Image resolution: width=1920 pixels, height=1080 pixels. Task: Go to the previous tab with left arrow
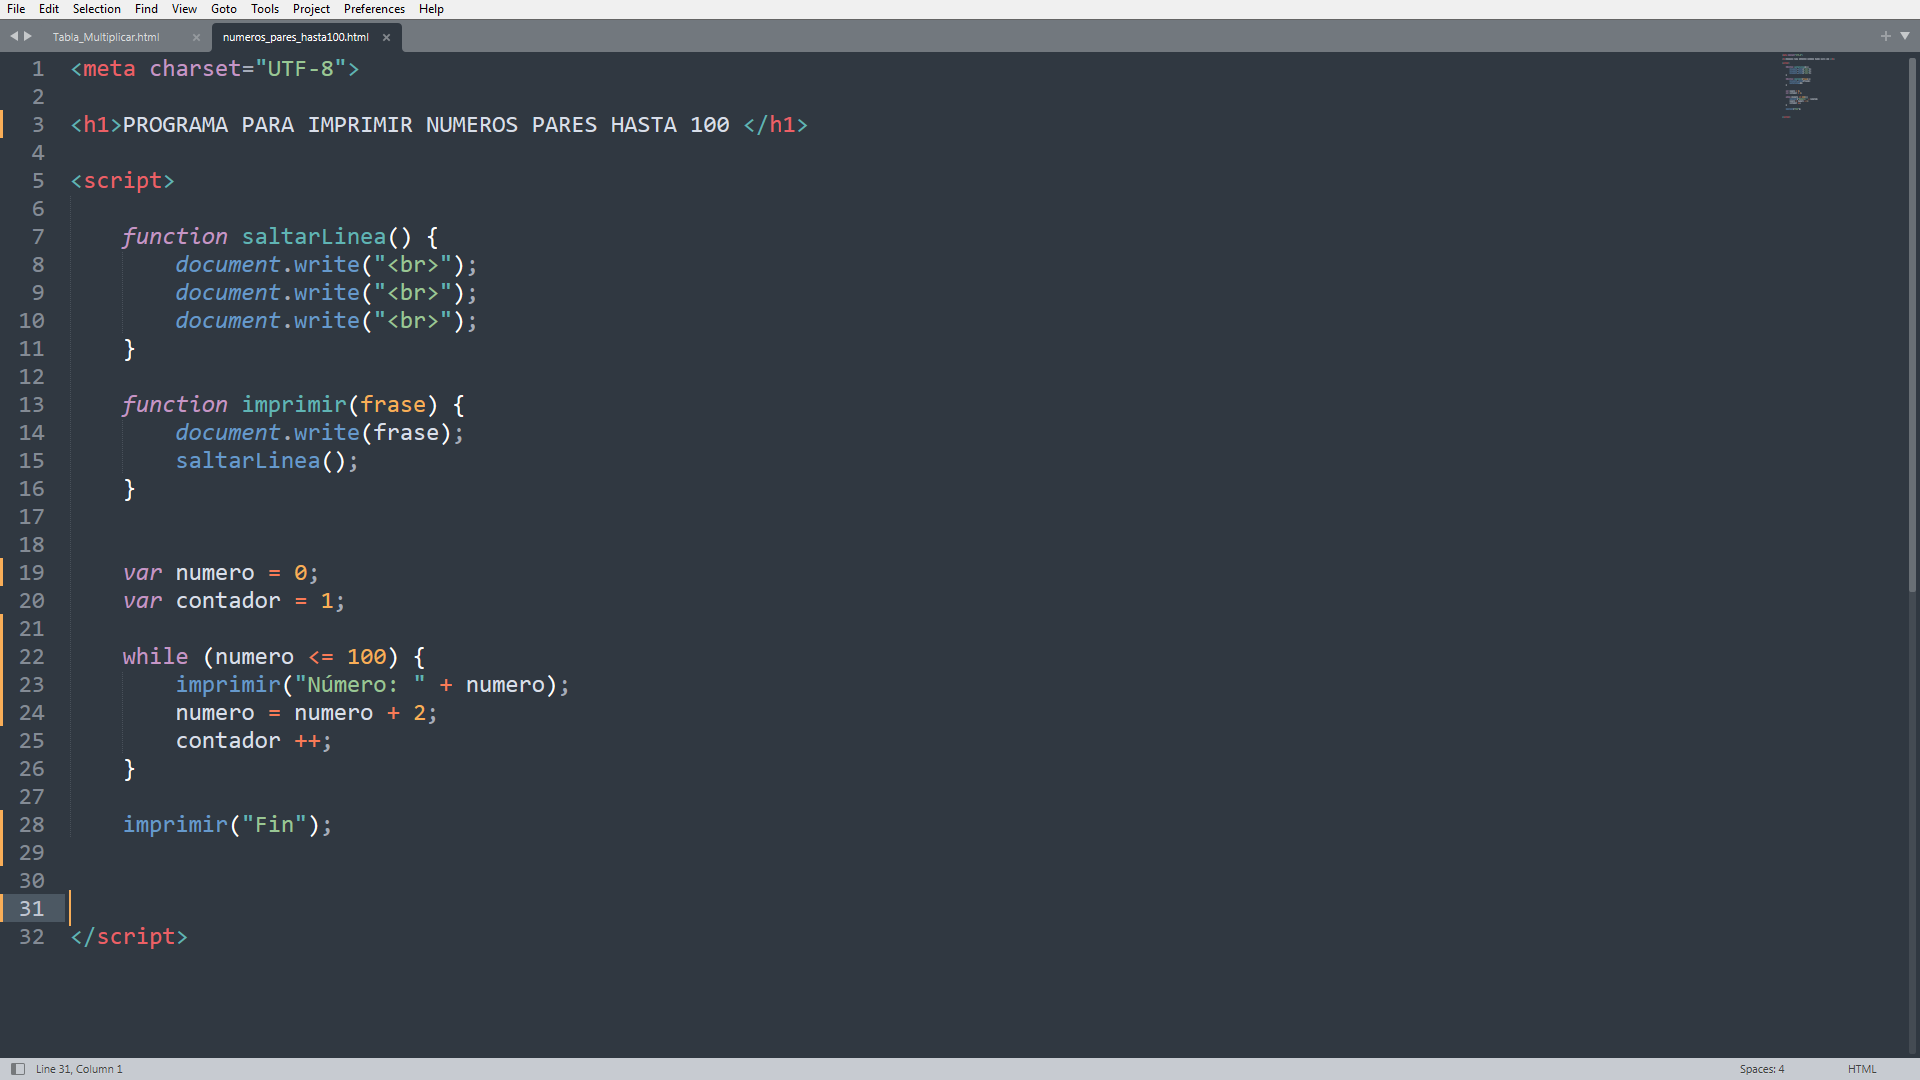14,36
